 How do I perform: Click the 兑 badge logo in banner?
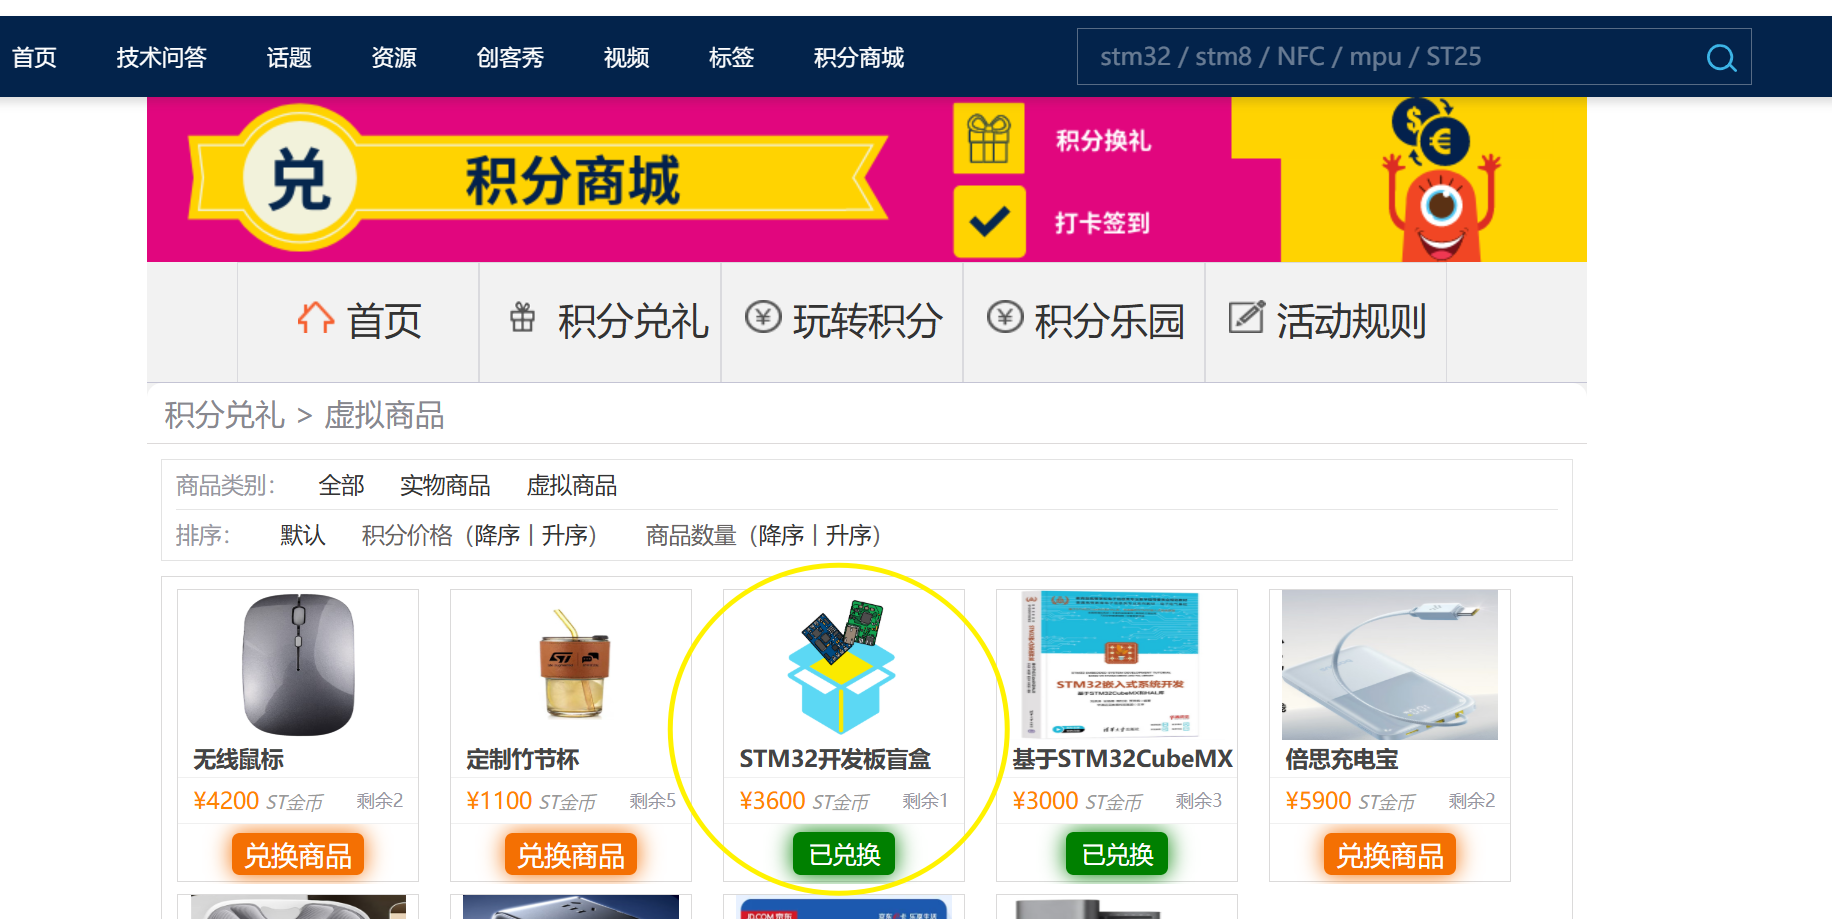[300, 180]
